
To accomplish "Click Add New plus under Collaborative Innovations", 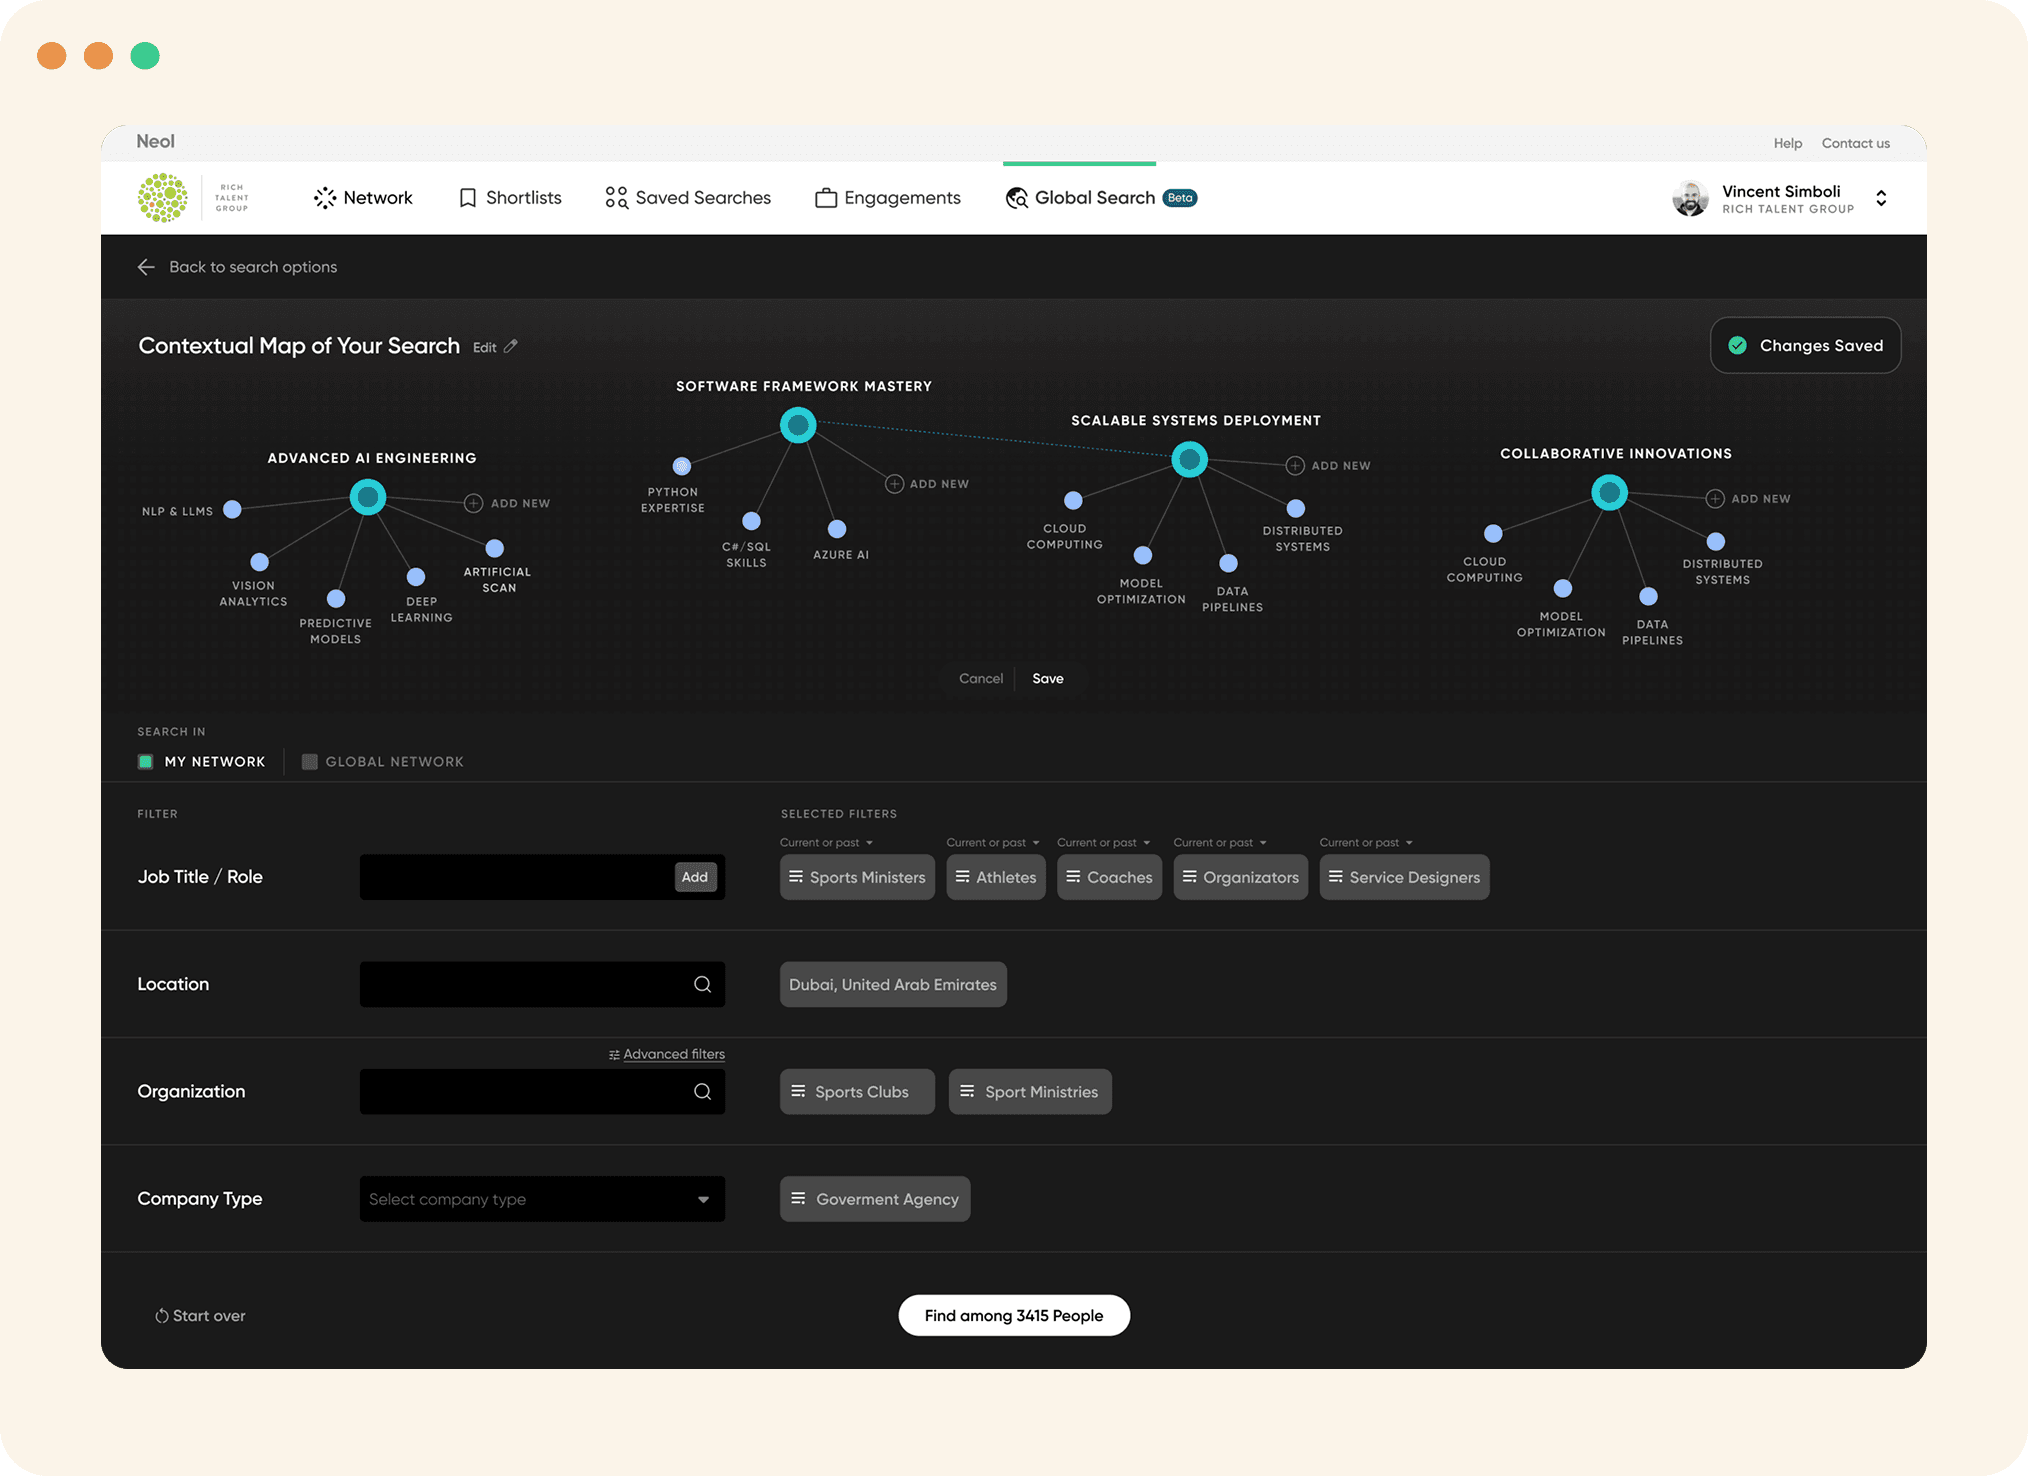I will (x=1715, y=498).
